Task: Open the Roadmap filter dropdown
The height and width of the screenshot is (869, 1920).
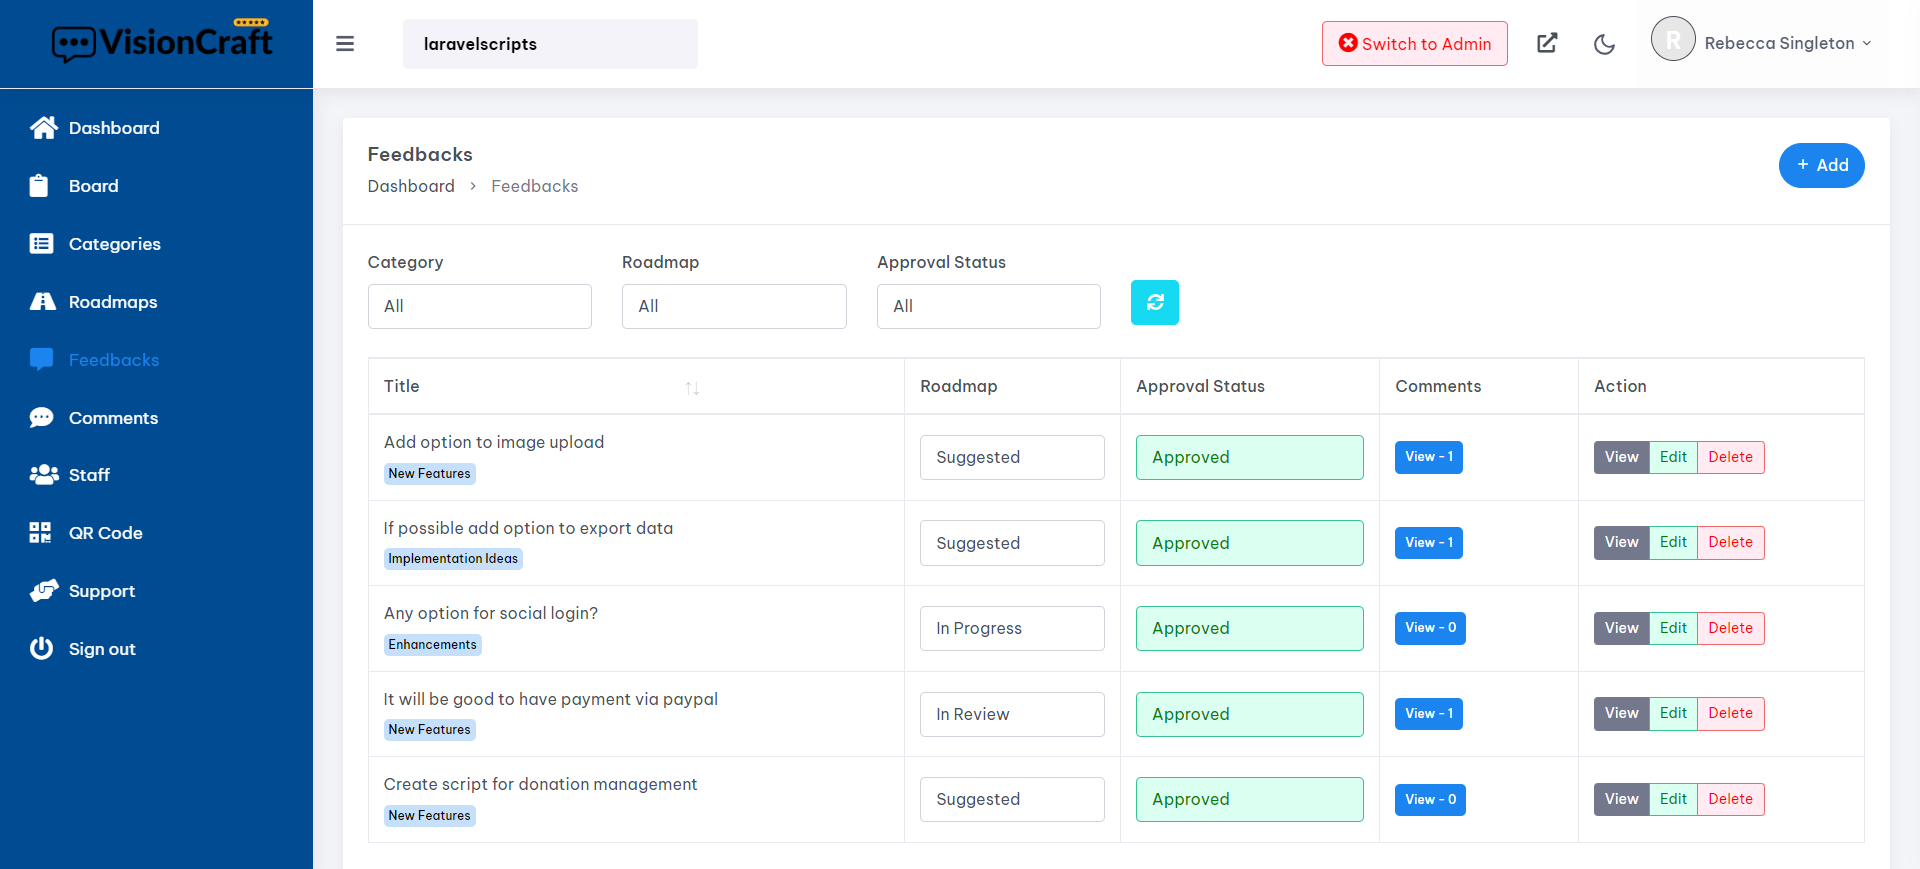Action: coord(733,306)
